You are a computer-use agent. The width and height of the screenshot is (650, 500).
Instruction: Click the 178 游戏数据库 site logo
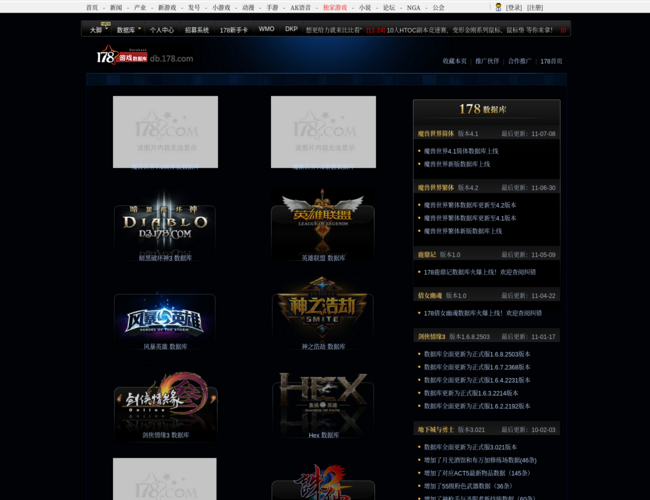[x=145, y=57]
